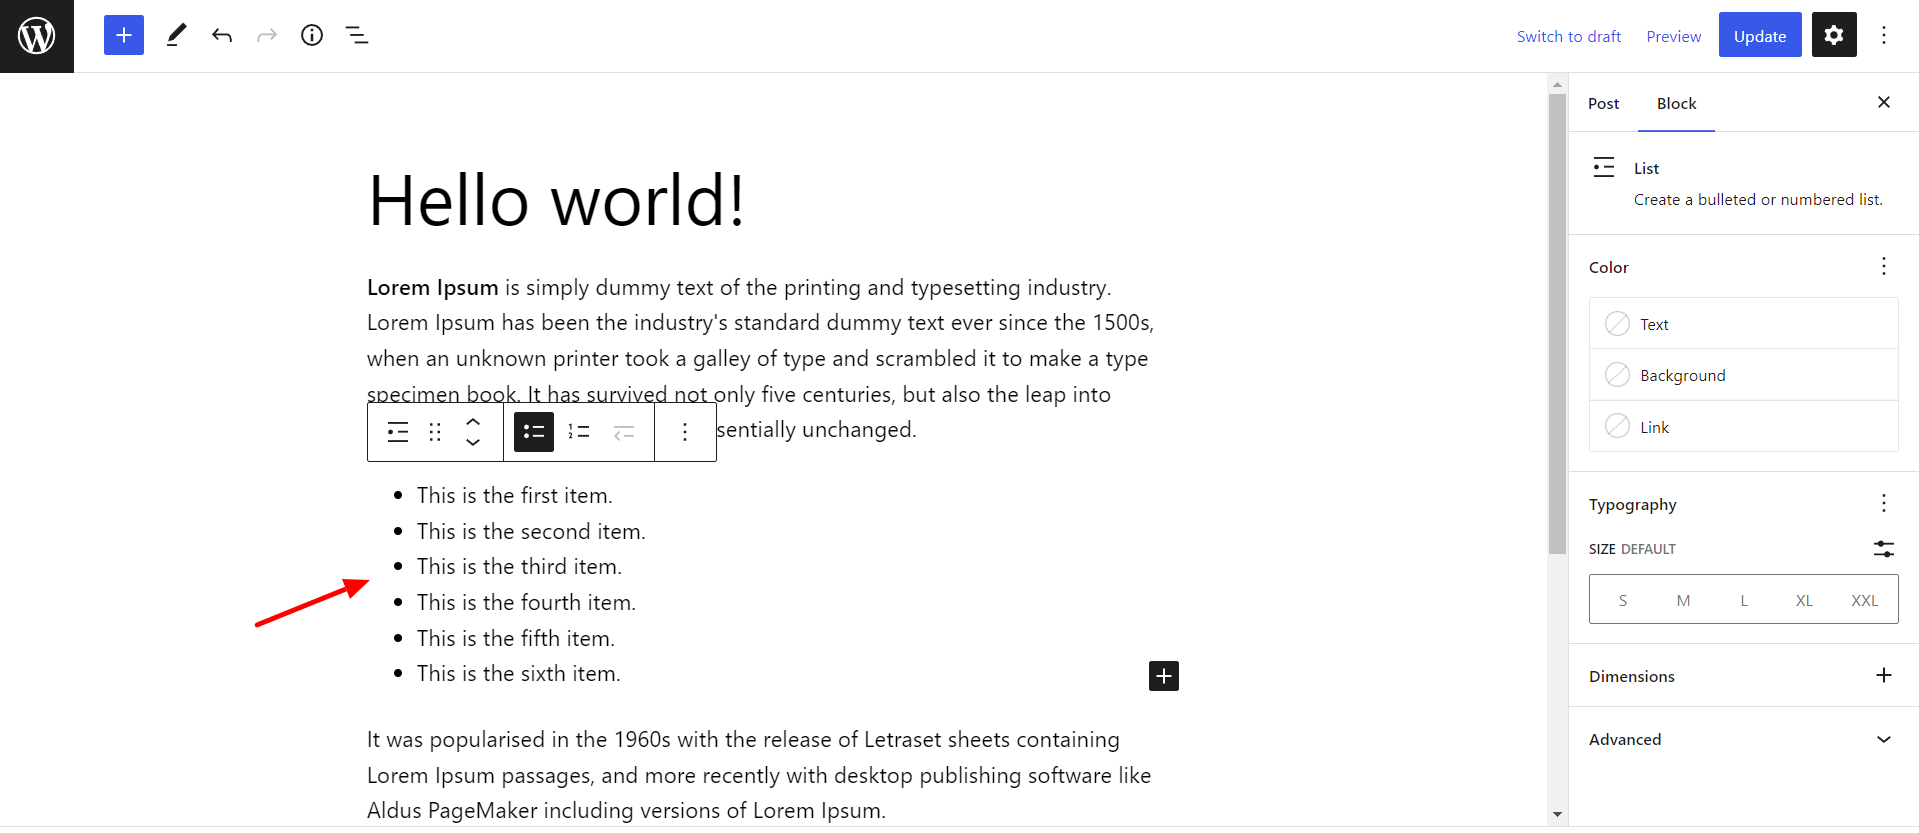Select the XL font size
Image resolution: width=1919 pixels, height=833 pixels.
pos(1804,599)
